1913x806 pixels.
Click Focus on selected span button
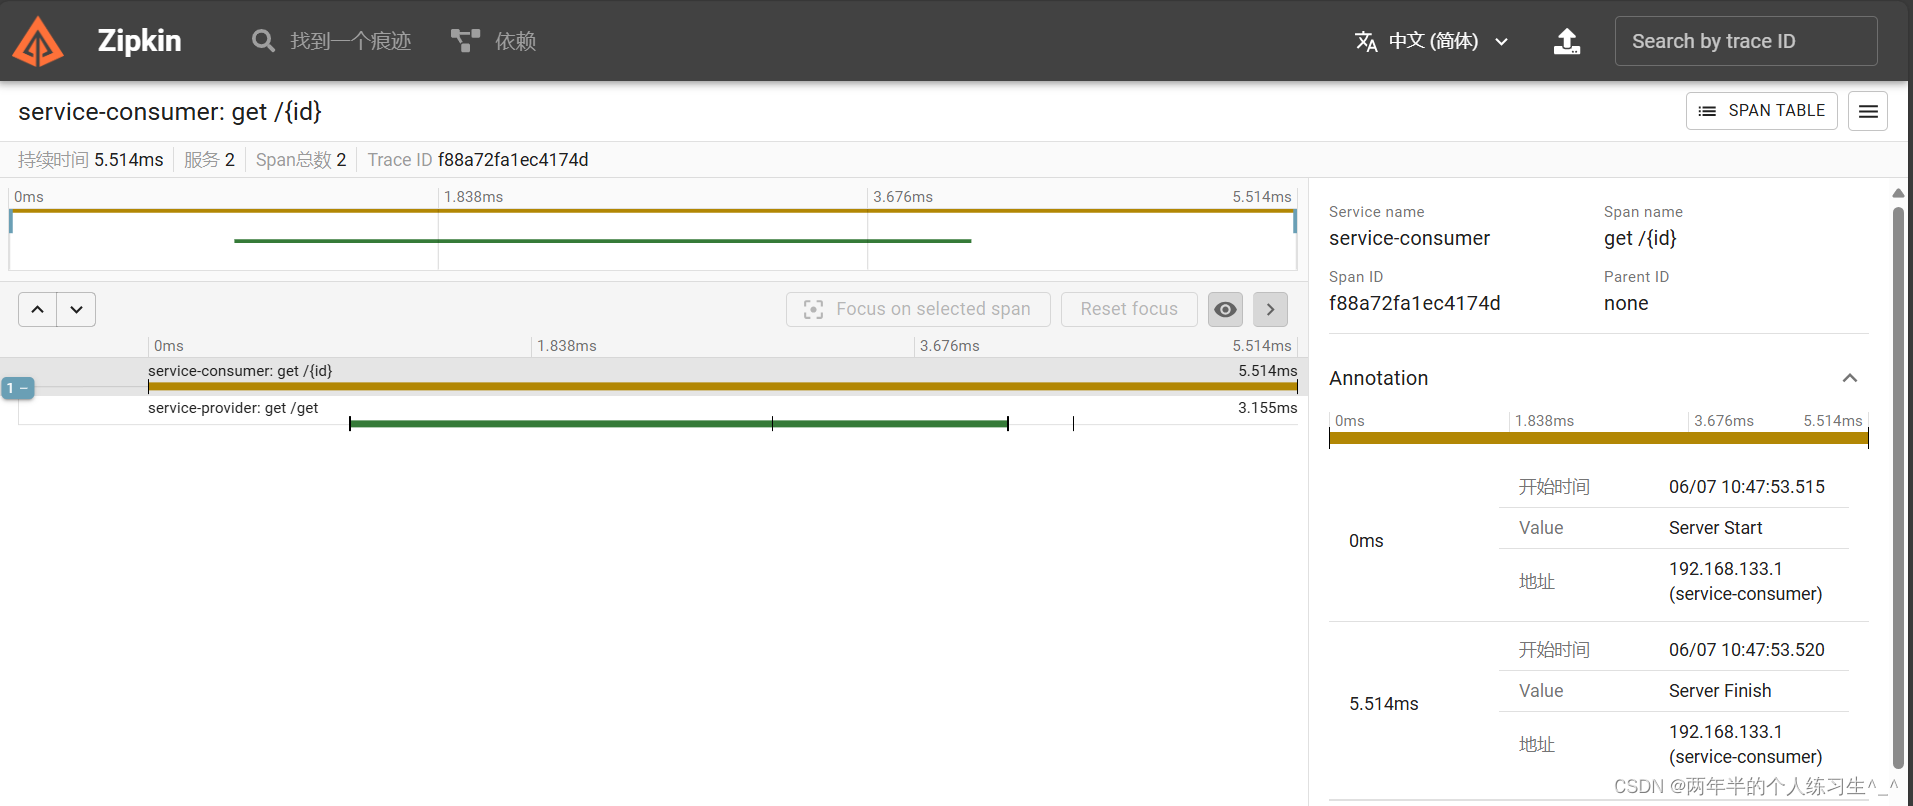(x=918, y=309)
